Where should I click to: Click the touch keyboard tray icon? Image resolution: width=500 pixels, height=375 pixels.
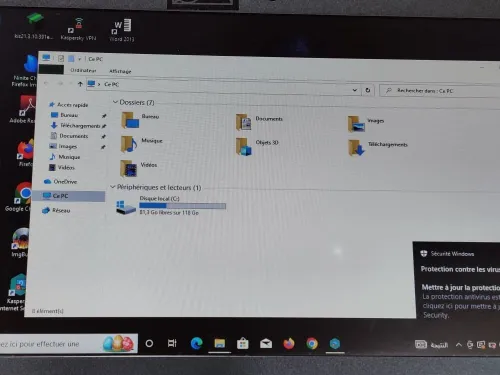pyautogui.click(x=421, y=344)
